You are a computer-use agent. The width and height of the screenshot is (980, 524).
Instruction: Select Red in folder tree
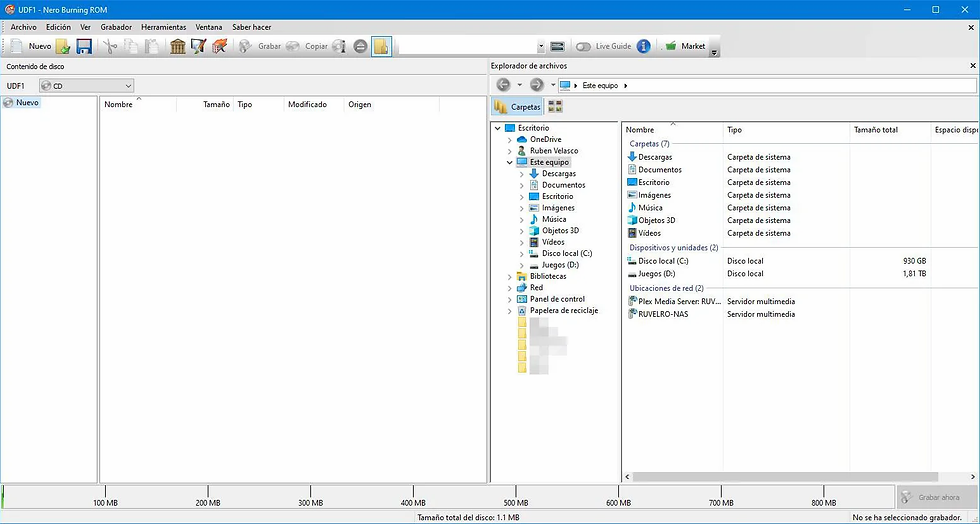[536, 288]
